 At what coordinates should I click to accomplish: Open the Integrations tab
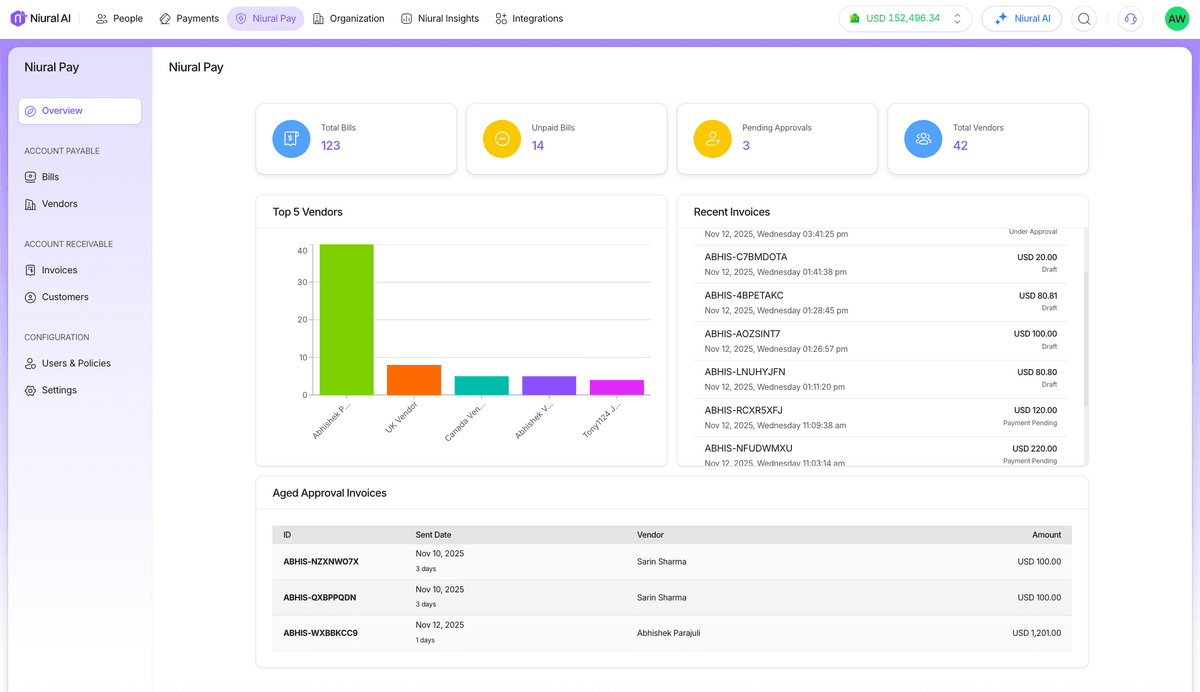[529, 18]
